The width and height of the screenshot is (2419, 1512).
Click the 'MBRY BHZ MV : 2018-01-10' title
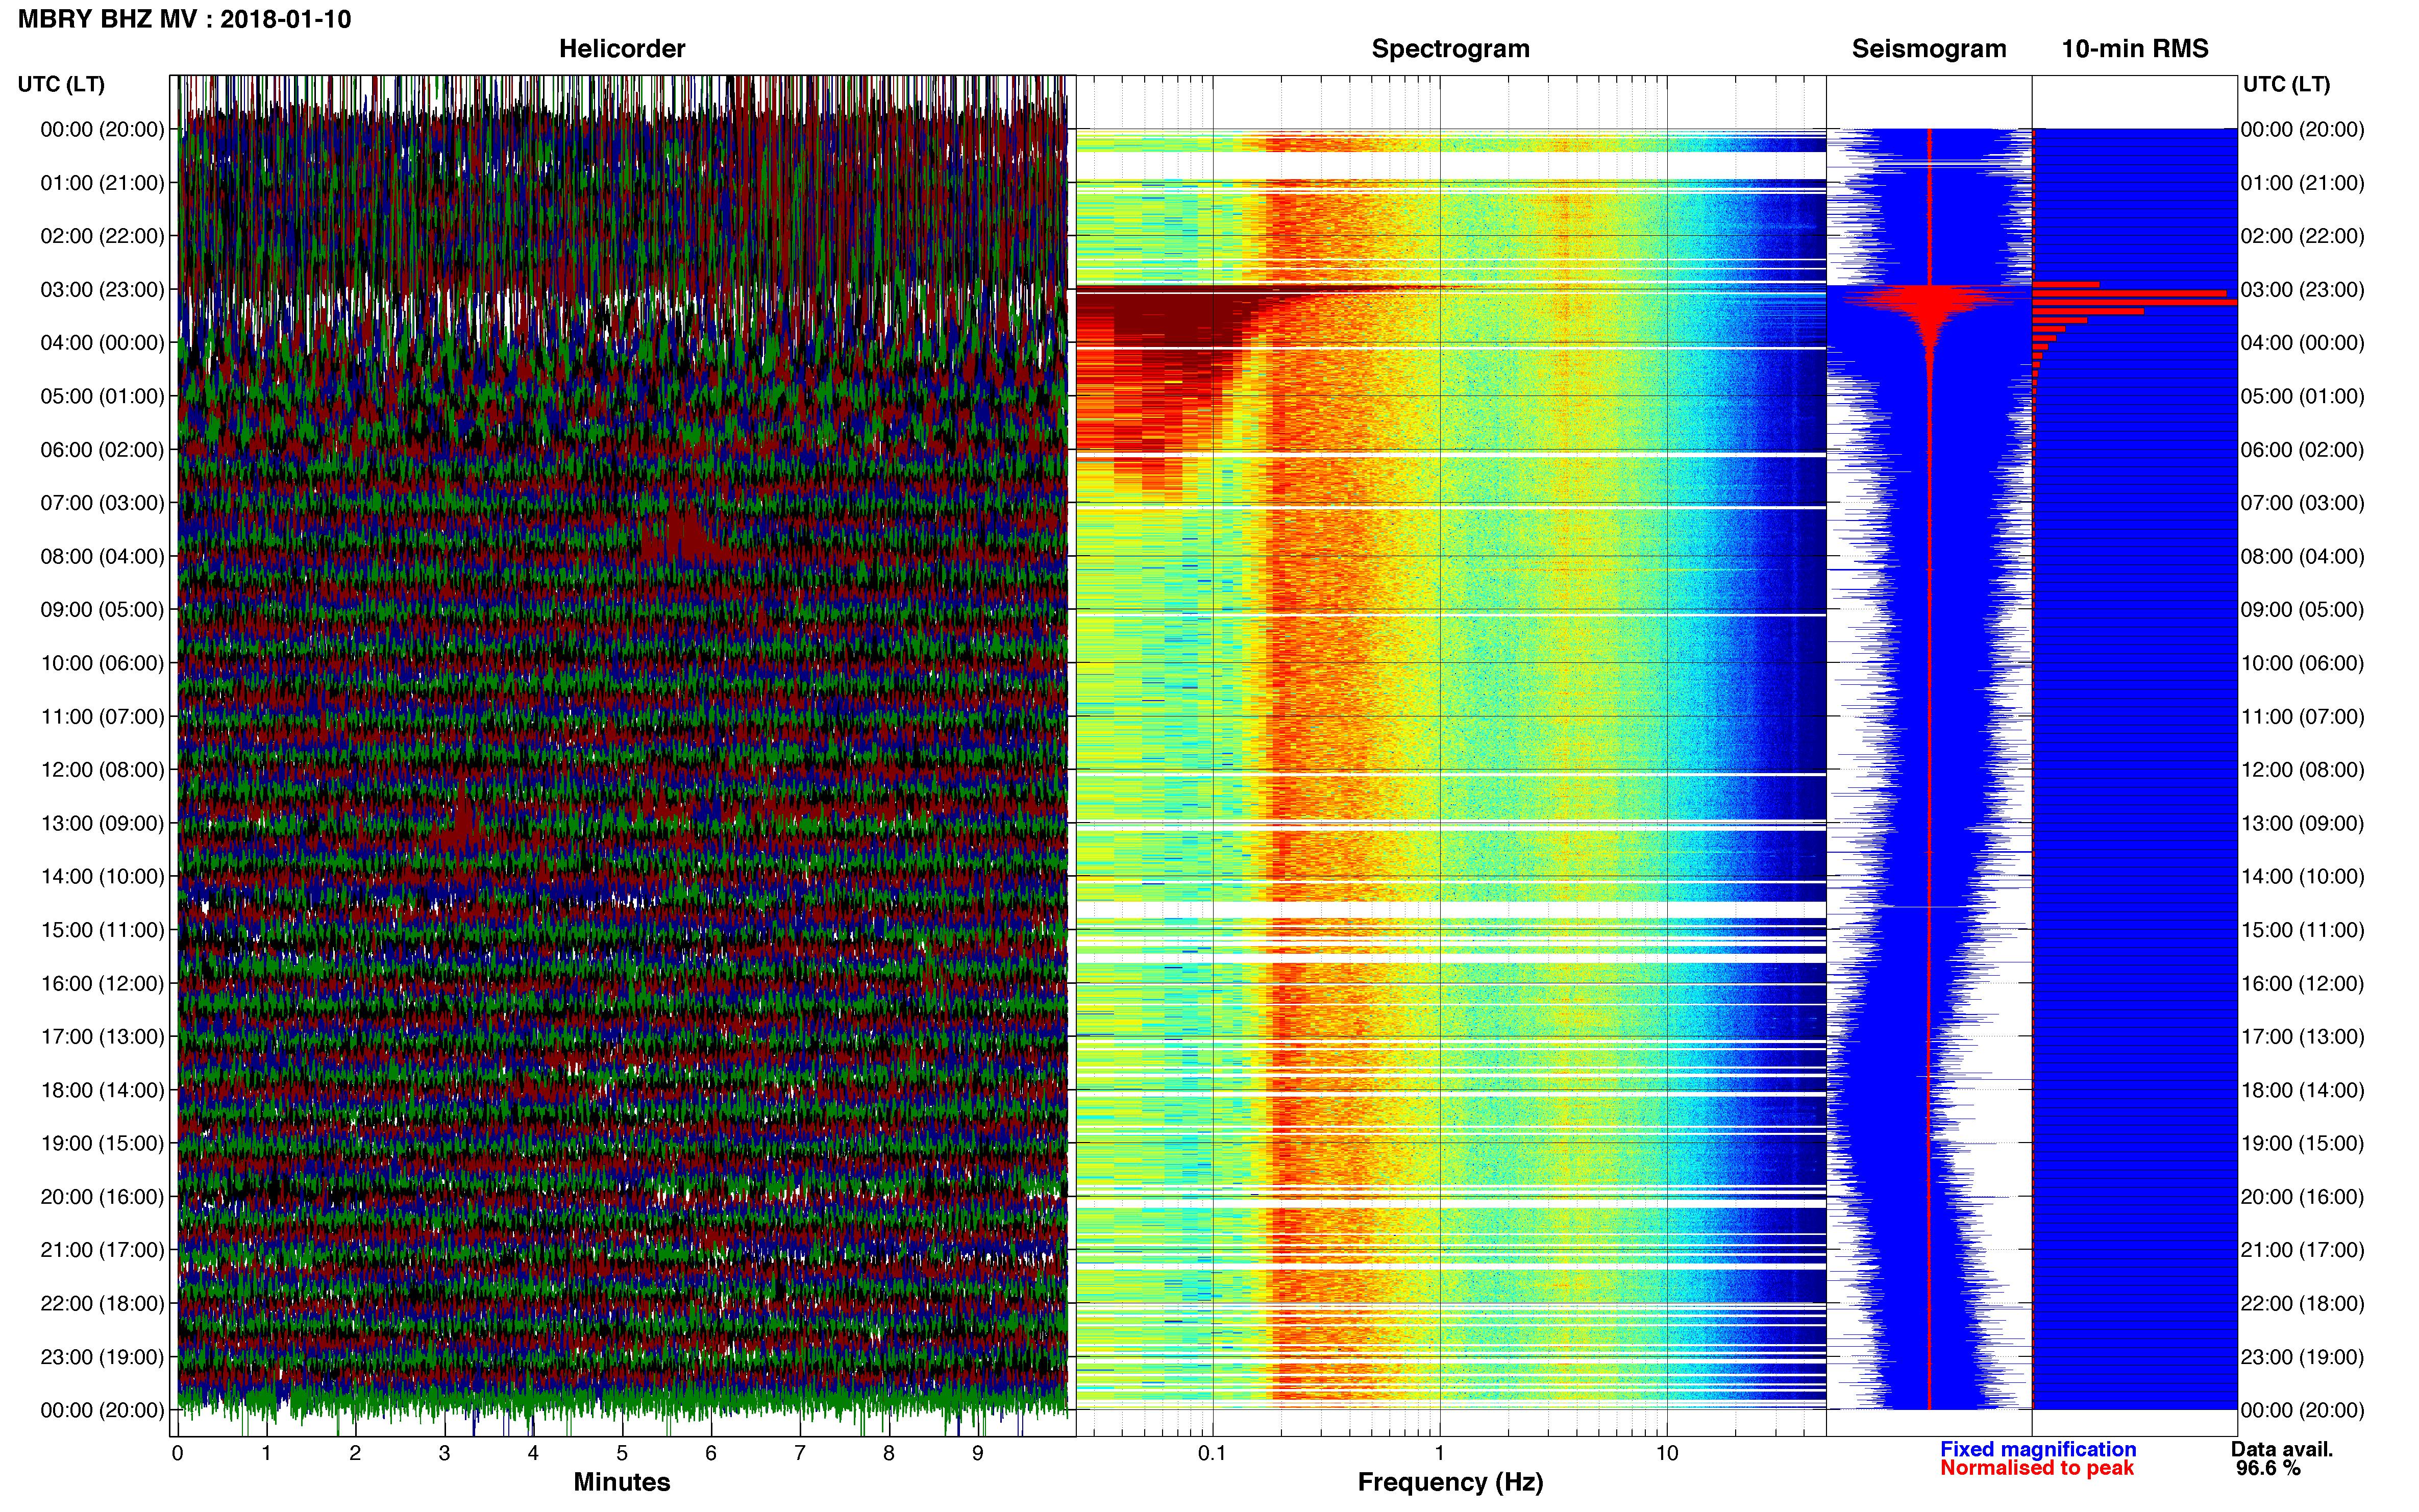185,19
